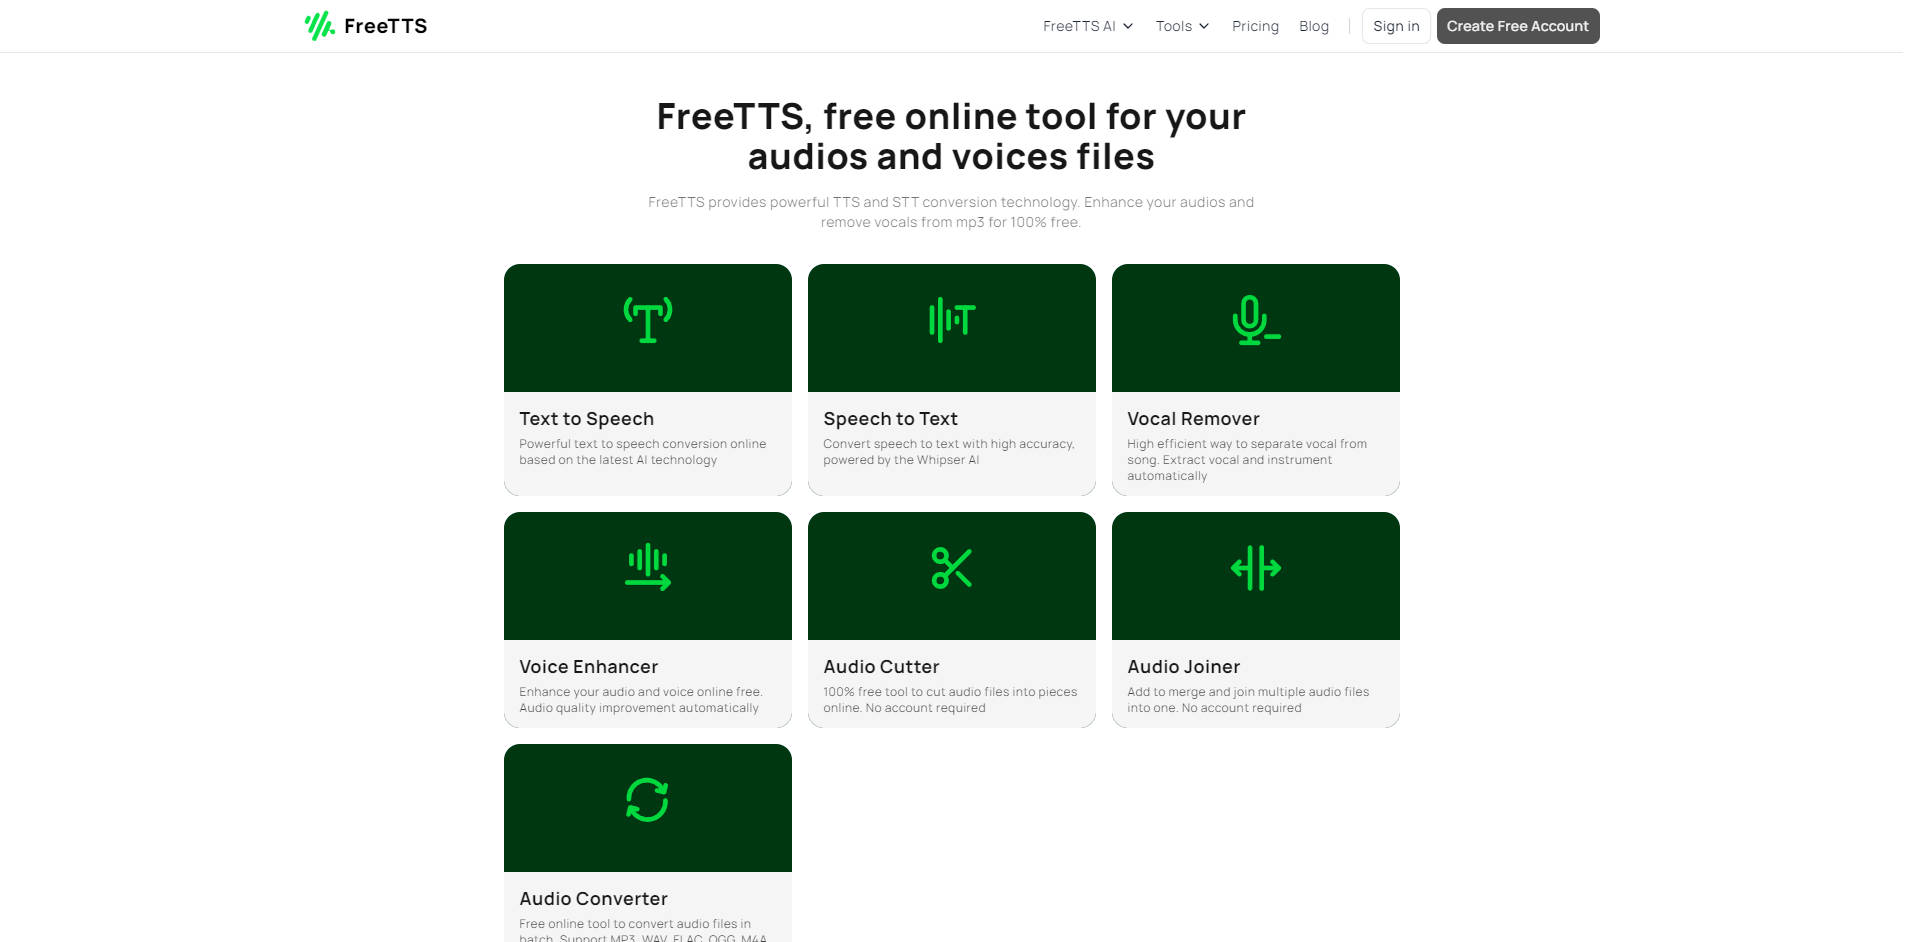Screen dimensions: 1920x942
Task: Navigate to the Blog page
Action: (1314, 26)
